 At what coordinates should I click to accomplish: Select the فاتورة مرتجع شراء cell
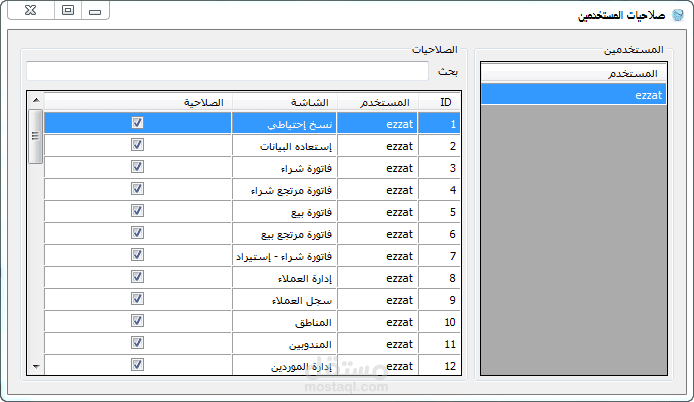[x=284, y=189]
